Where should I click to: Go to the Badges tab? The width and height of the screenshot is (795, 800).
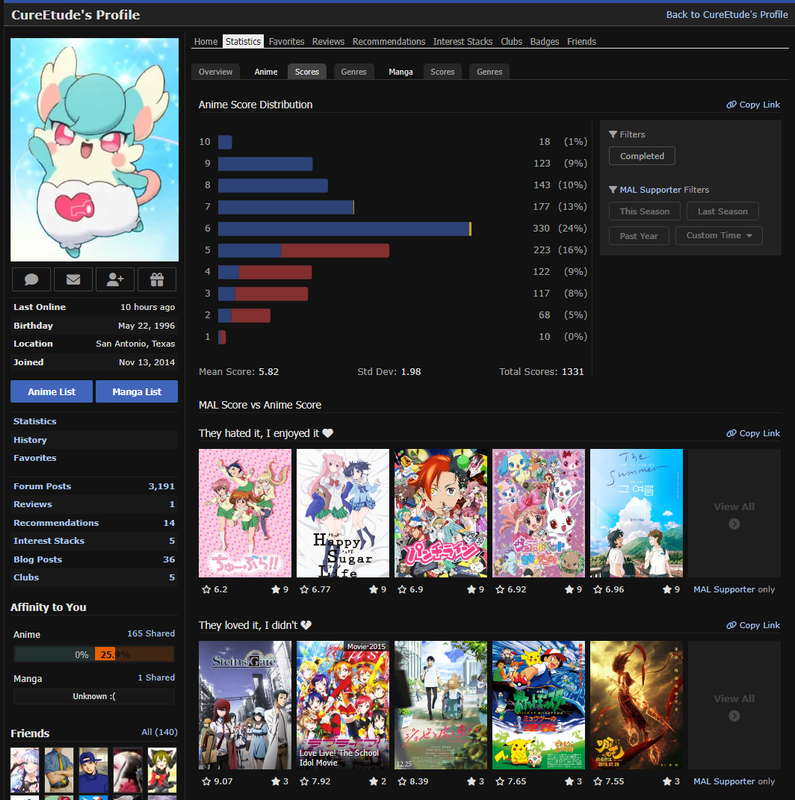[x=544, y=41]
